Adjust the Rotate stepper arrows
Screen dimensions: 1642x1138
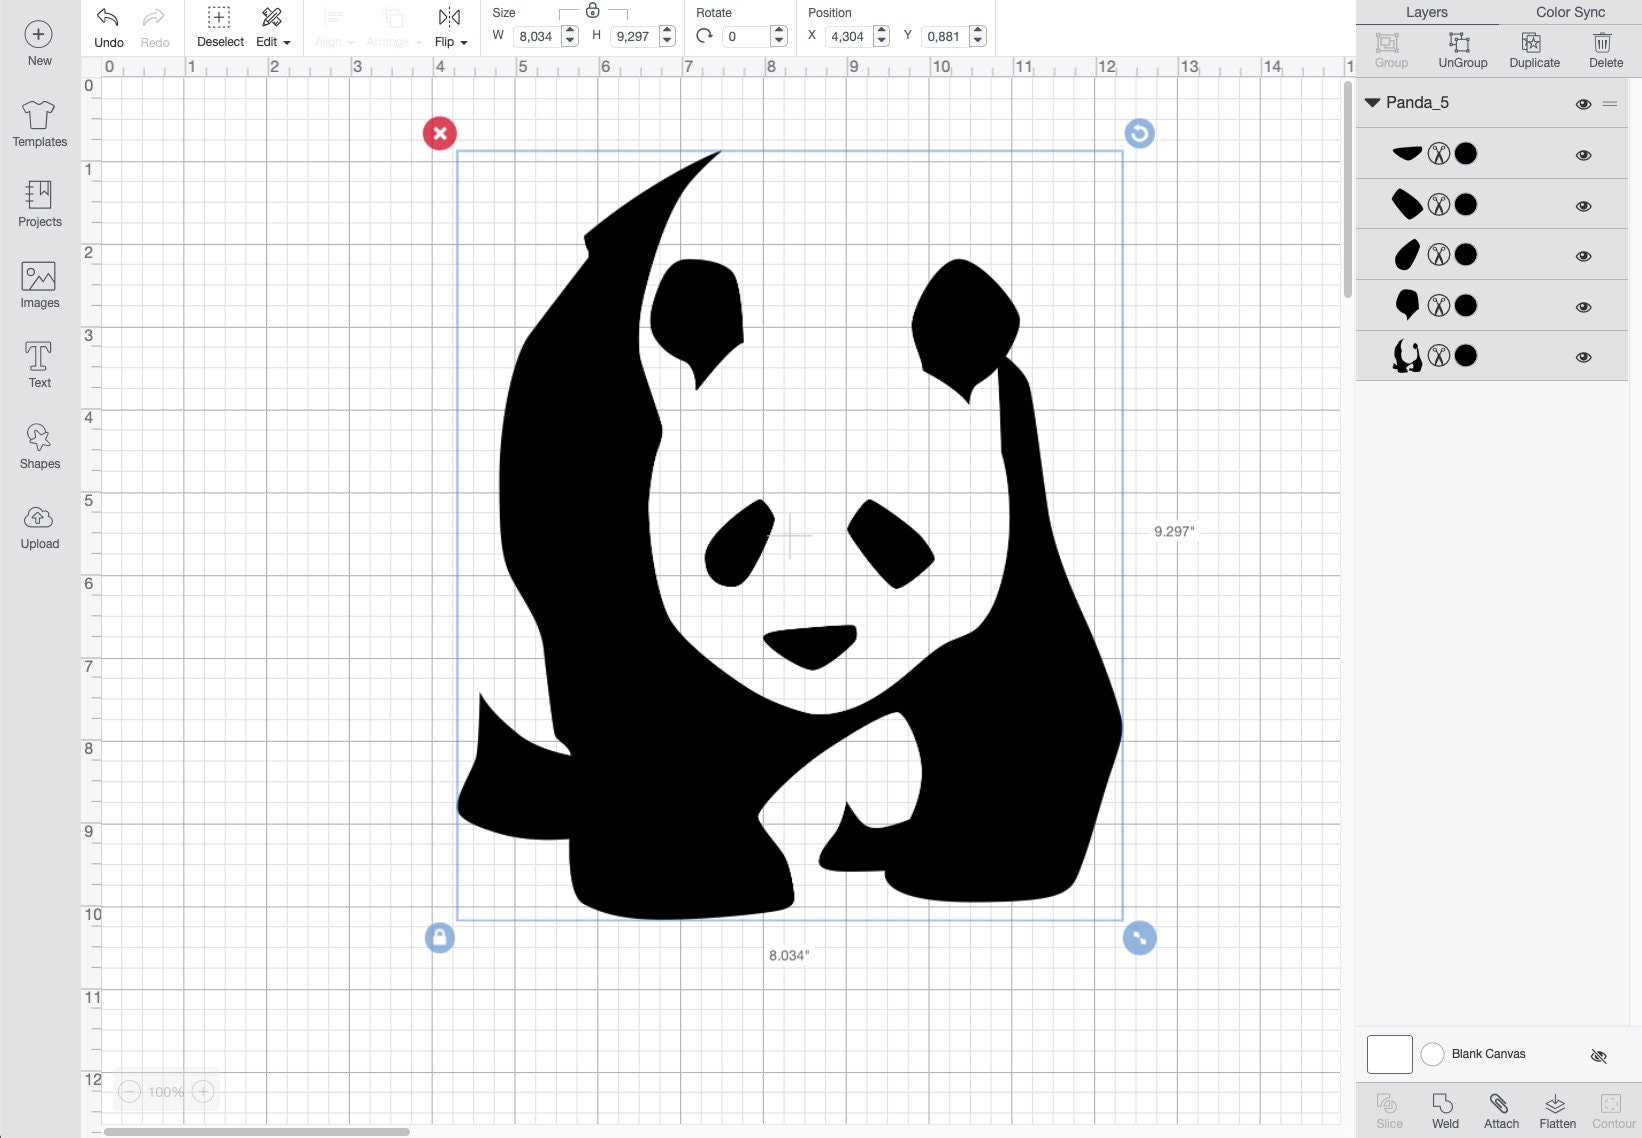[x=779, y=36]
